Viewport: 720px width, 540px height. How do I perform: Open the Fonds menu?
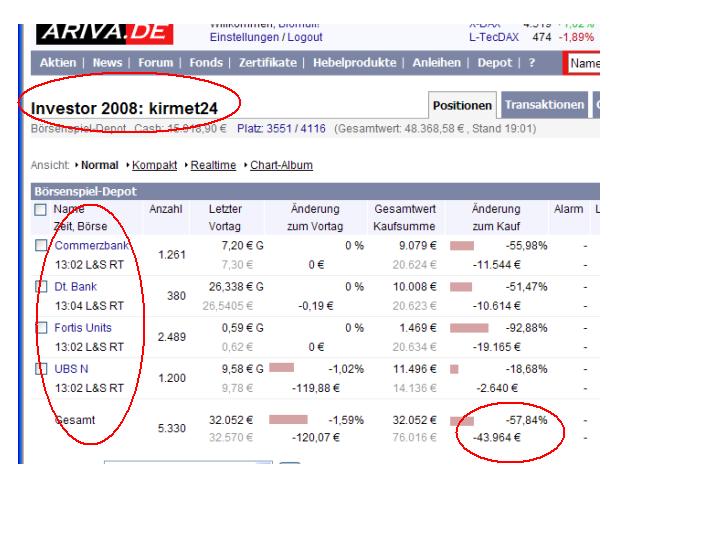206,63
